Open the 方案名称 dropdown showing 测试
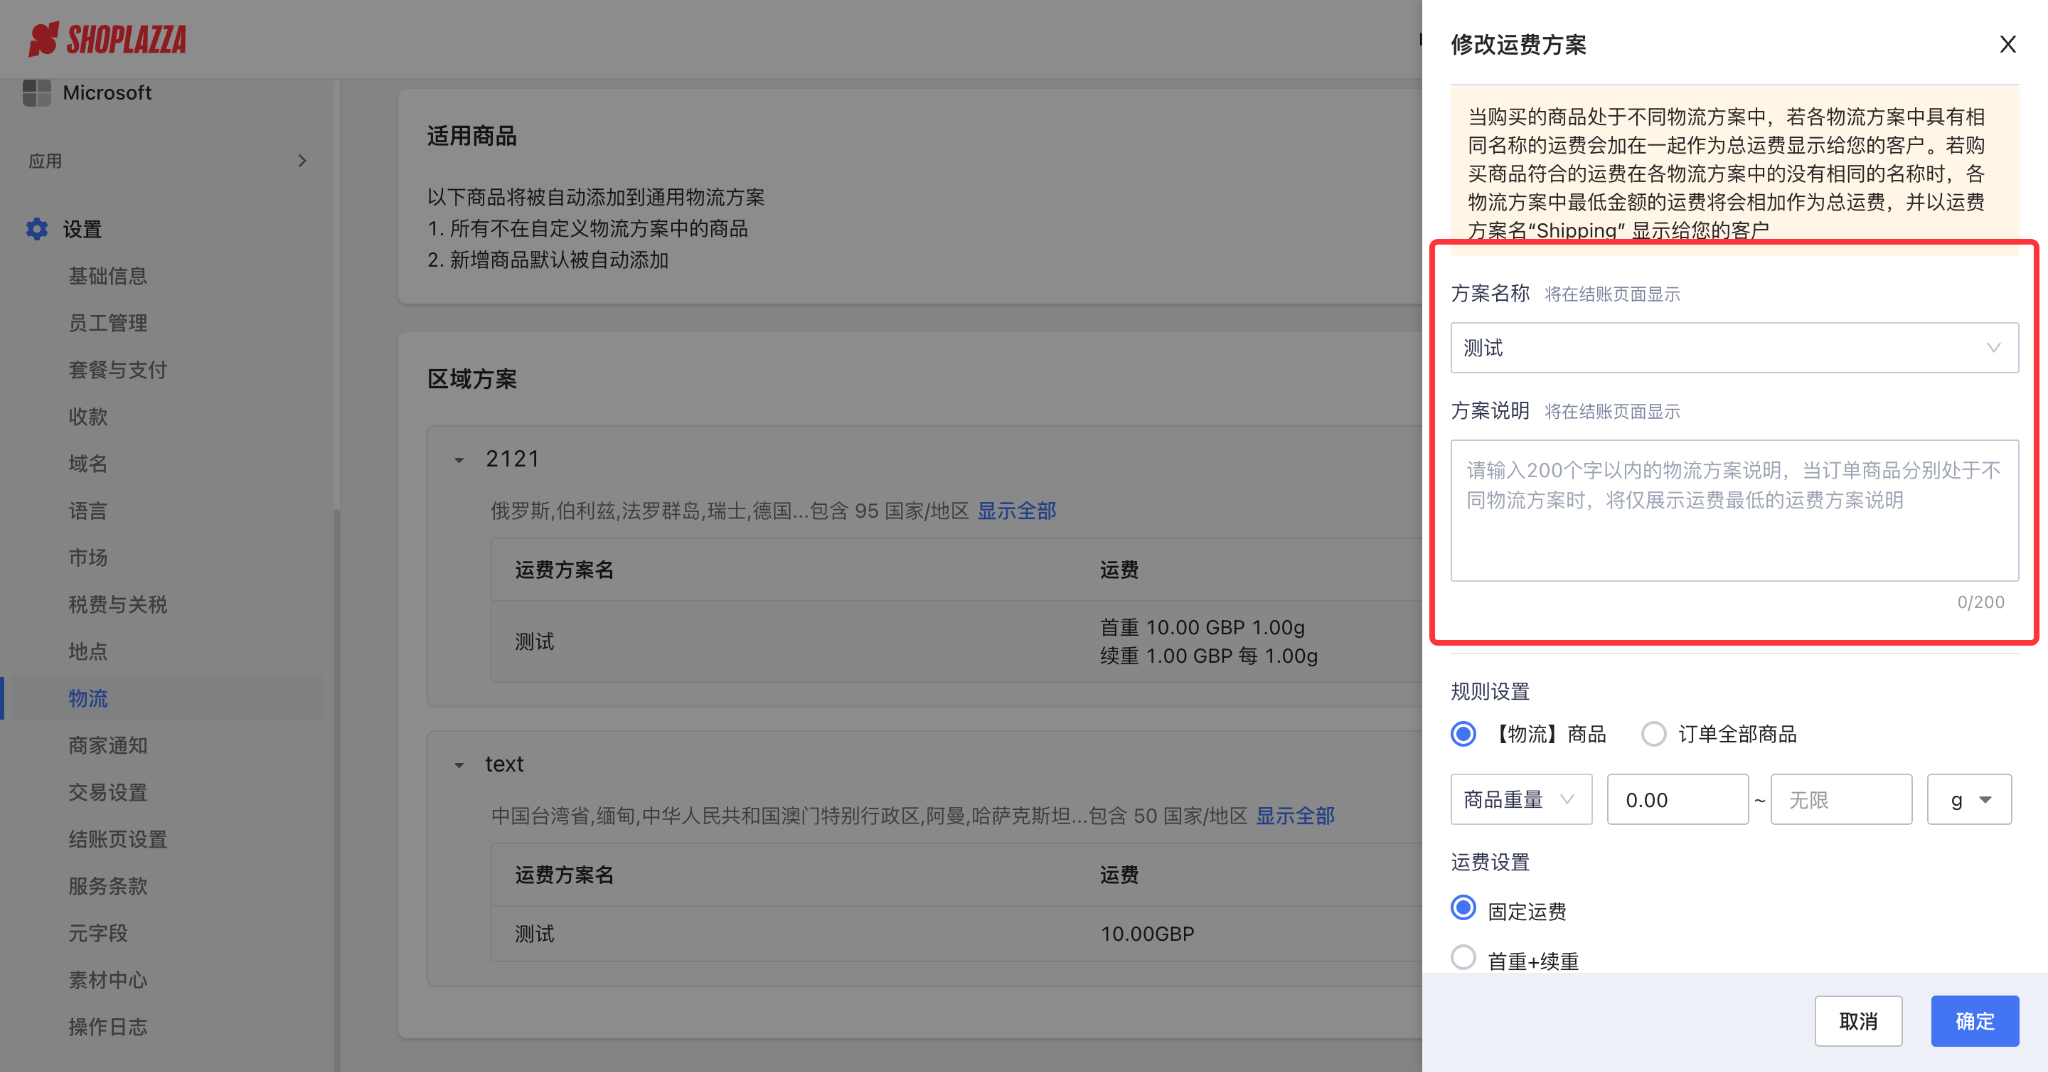Viewport: 2048px width, 1072px height. point(1734,348)
